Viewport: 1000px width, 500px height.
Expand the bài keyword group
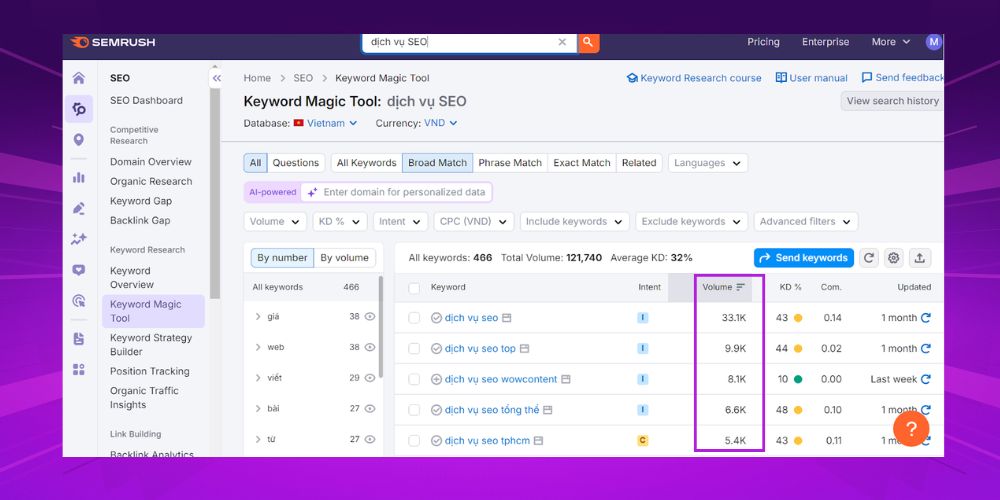click(258, 408)
